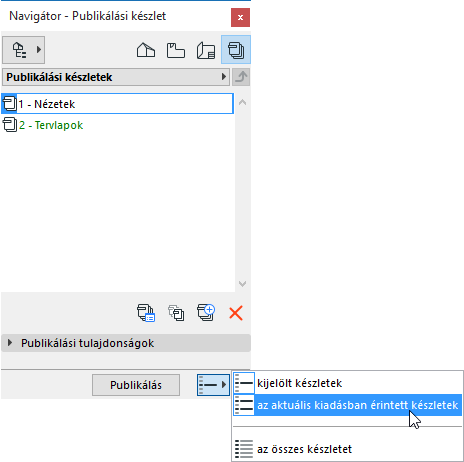464x462 pixels.
Task: Choose 'kijelölt készletek' menu option
Action: coord(347,383)
